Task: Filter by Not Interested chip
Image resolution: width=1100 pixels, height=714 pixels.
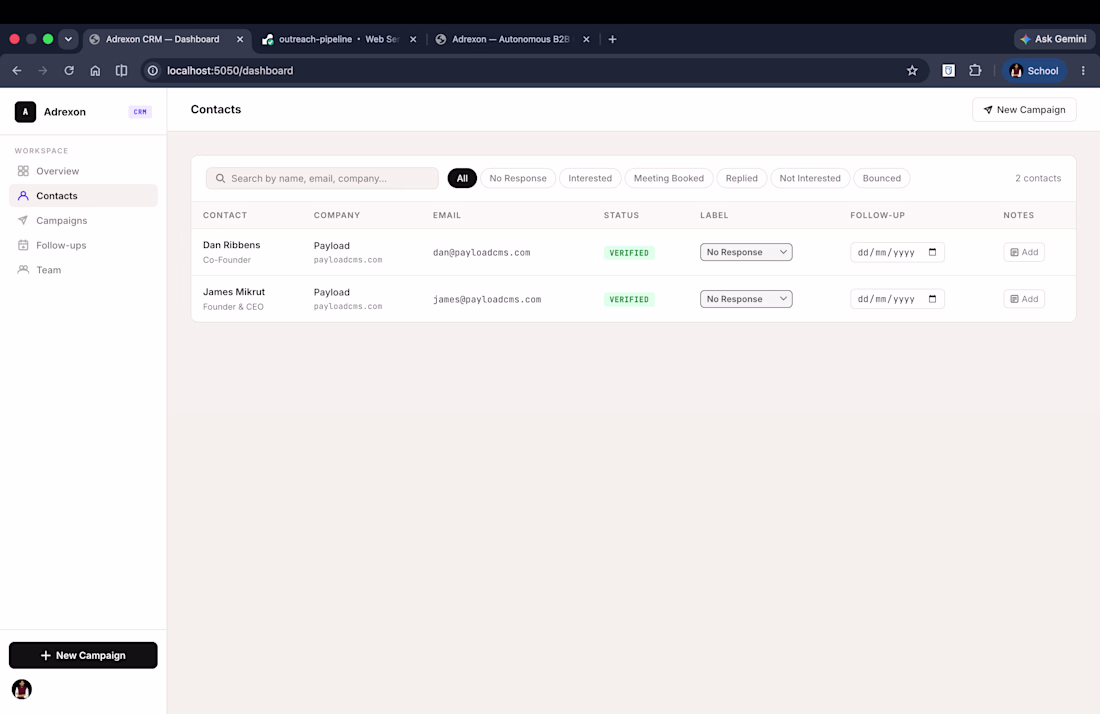Action: (810, 178)
